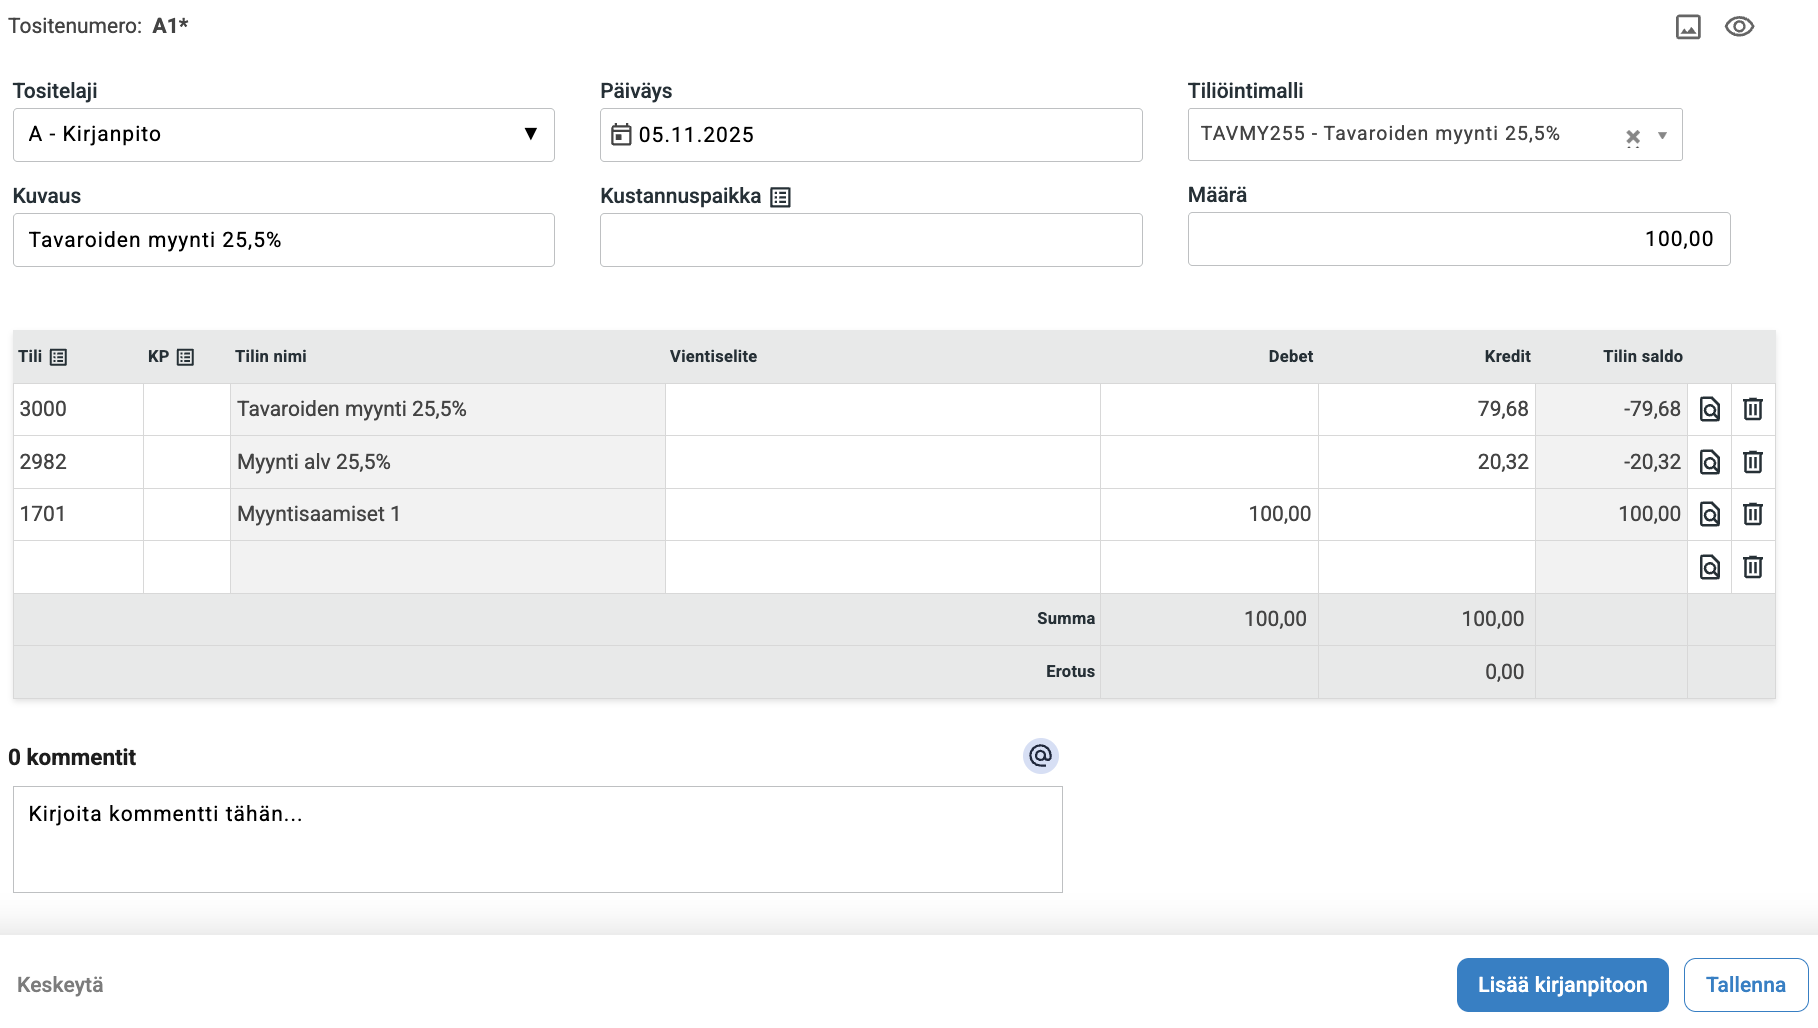The image size is (1818, 1028).
Task: Click the Lisää kirjanpitoon button
Action: 1562,985
